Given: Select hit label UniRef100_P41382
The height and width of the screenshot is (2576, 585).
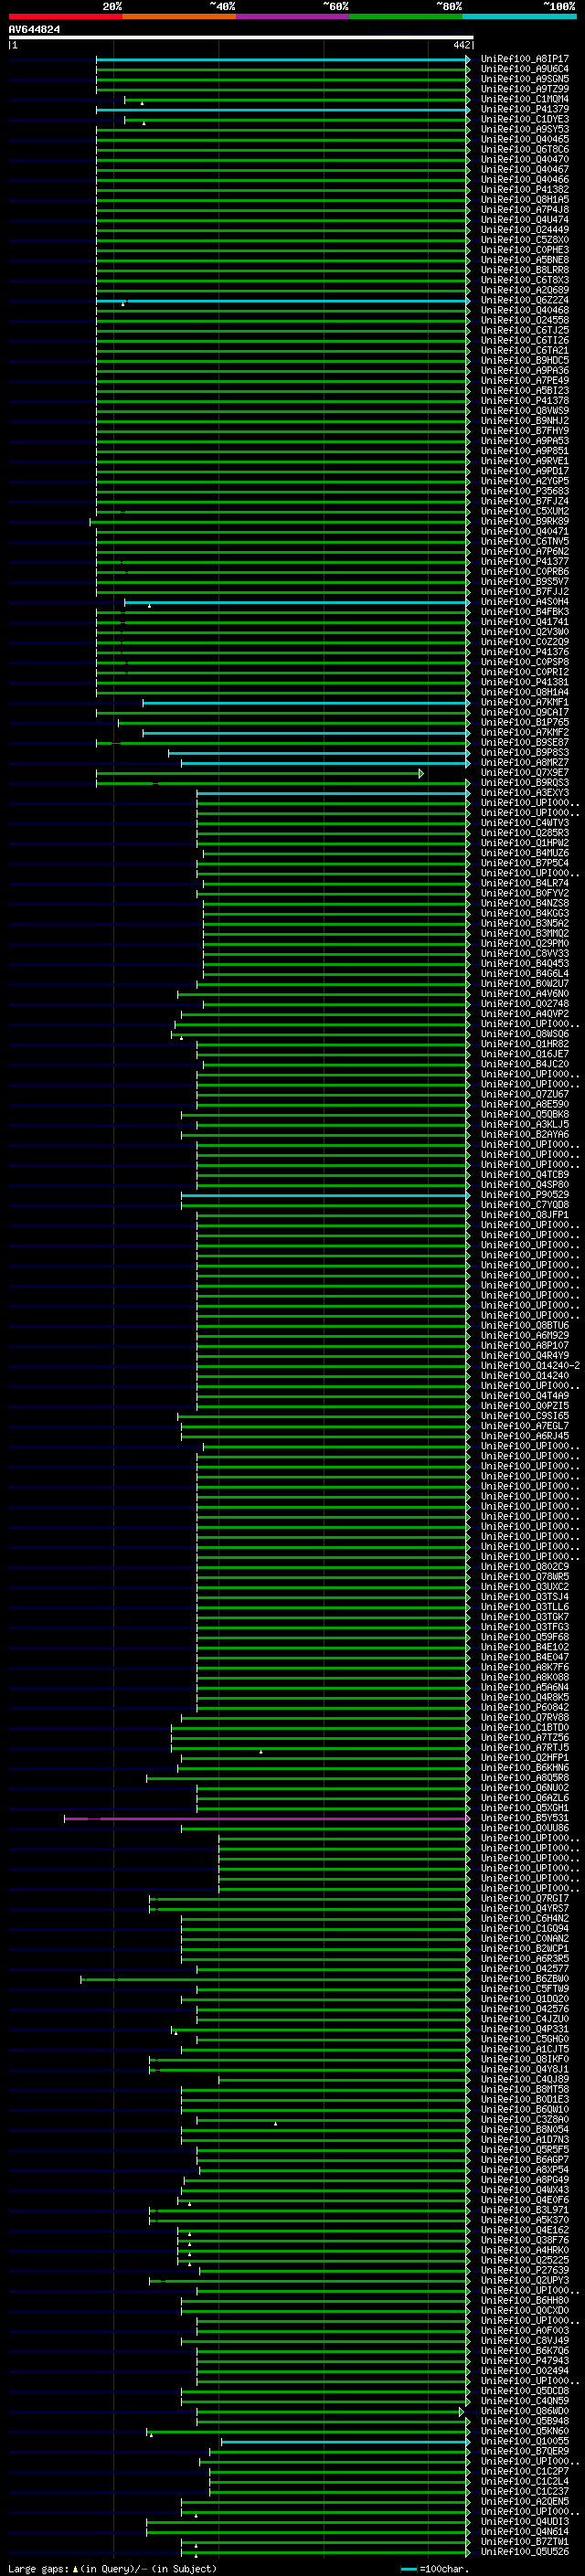Looking at the screenshot, I should coord(524,190).
